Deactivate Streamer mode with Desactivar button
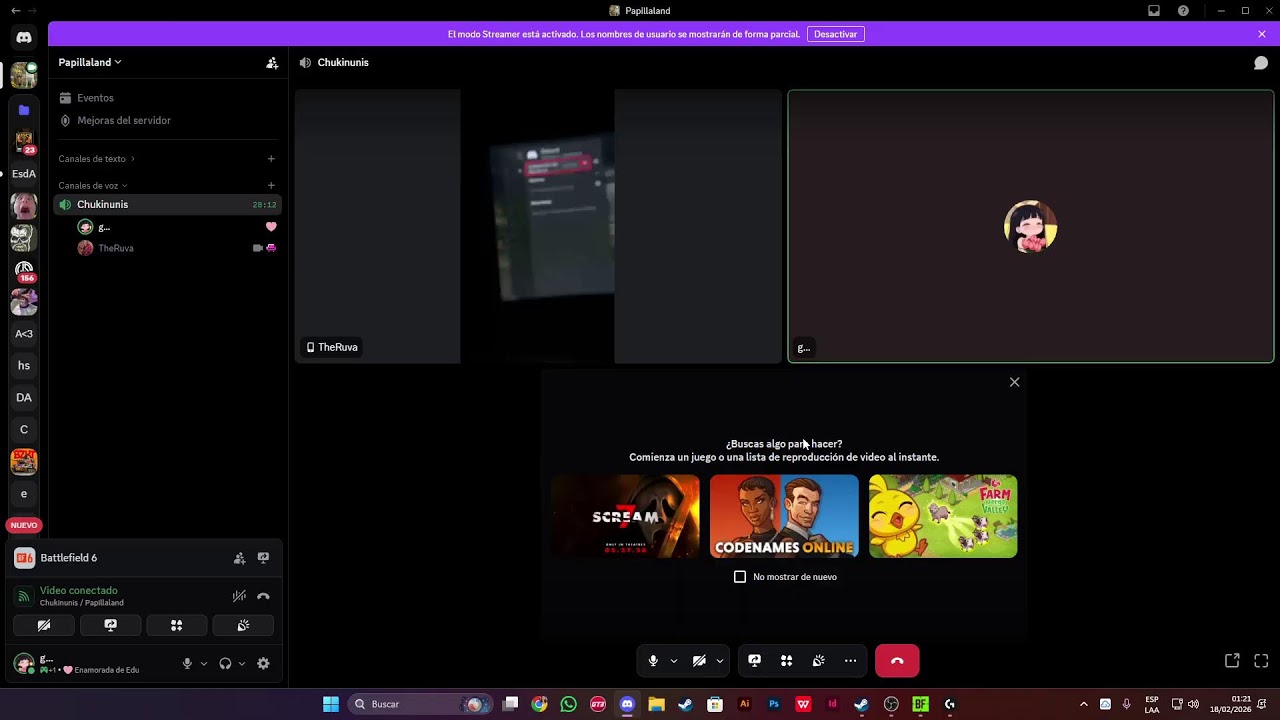Image resolution: width=1280 pixels, height=720 pixels. pyautogui.click(x=835, y=34)
